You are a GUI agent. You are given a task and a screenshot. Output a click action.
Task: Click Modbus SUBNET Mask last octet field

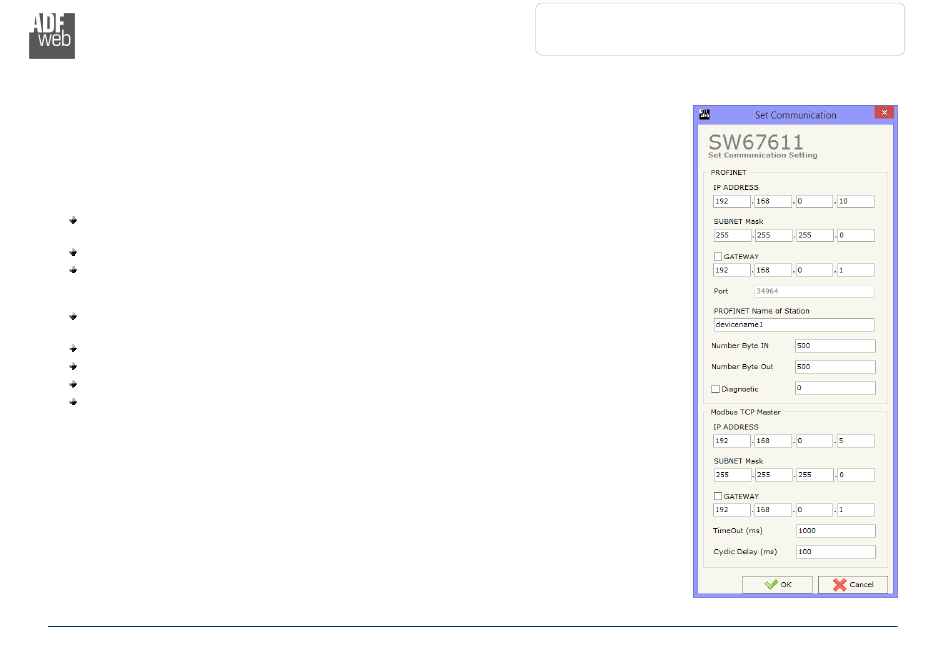[x=855, y=475]
